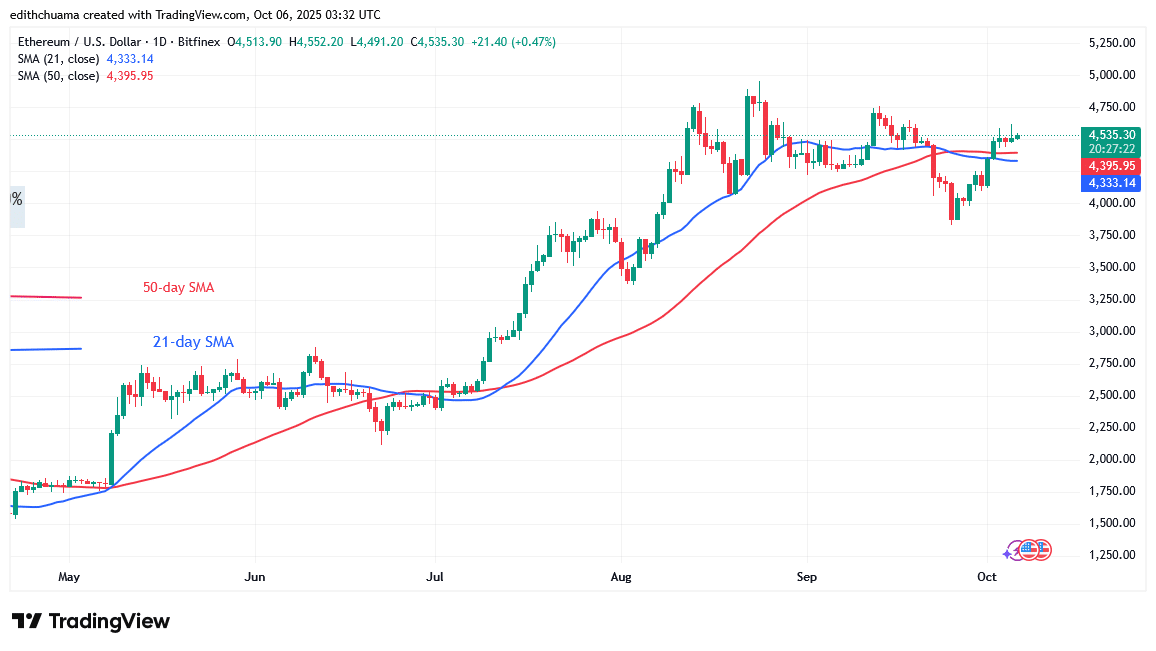Viewport: 1156px width, 651px height.
Task: Click the Jul label on the time axis
Action: 435,577
